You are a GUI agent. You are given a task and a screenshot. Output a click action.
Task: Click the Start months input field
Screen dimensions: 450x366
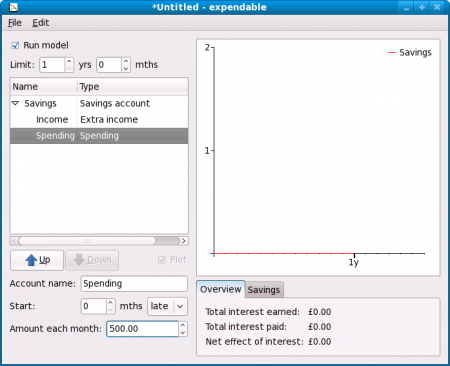click(x=94, y=306)
